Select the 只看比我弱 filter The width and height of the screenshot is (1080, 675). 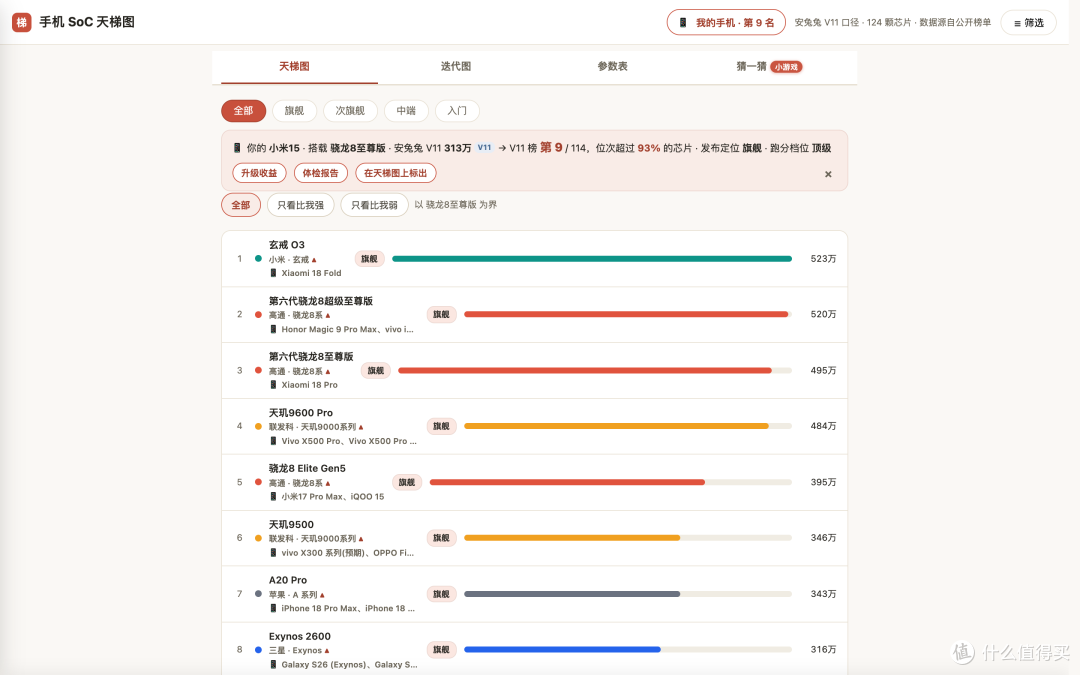(x=374, y=205)
